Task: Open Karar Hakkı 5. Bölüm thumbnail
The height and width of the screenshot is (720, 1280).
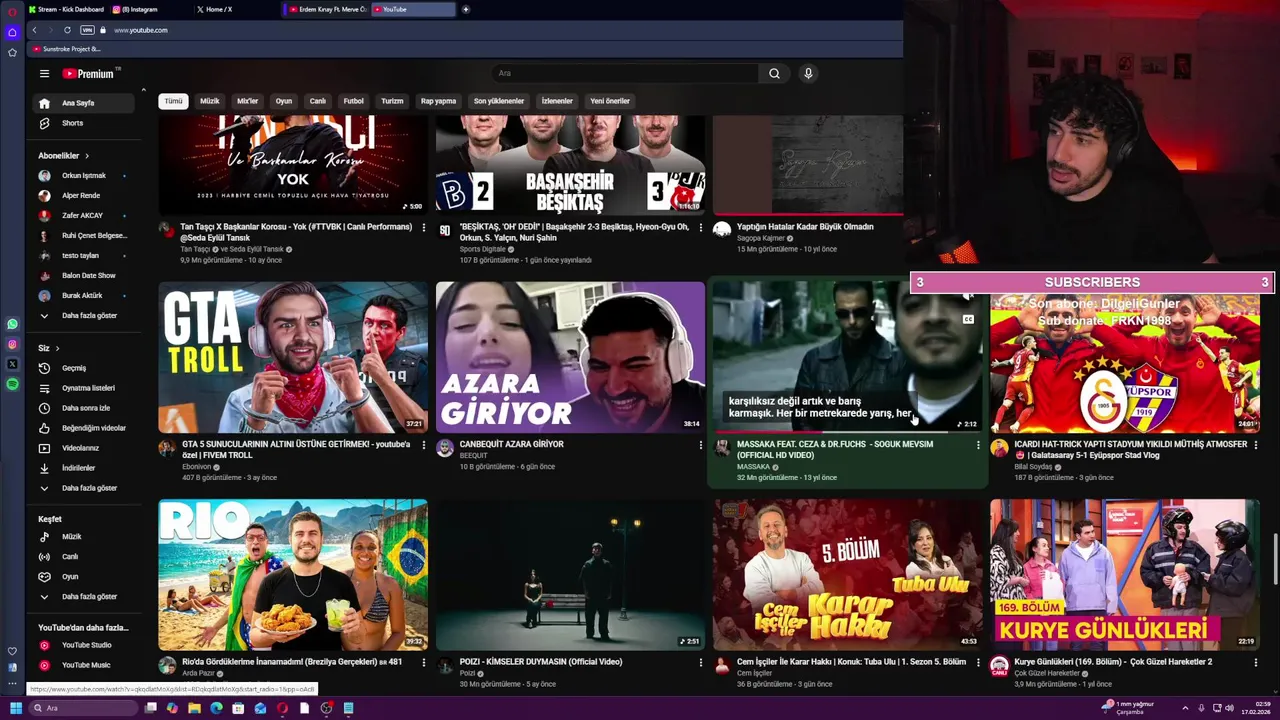Action: (x=848, y=575)
